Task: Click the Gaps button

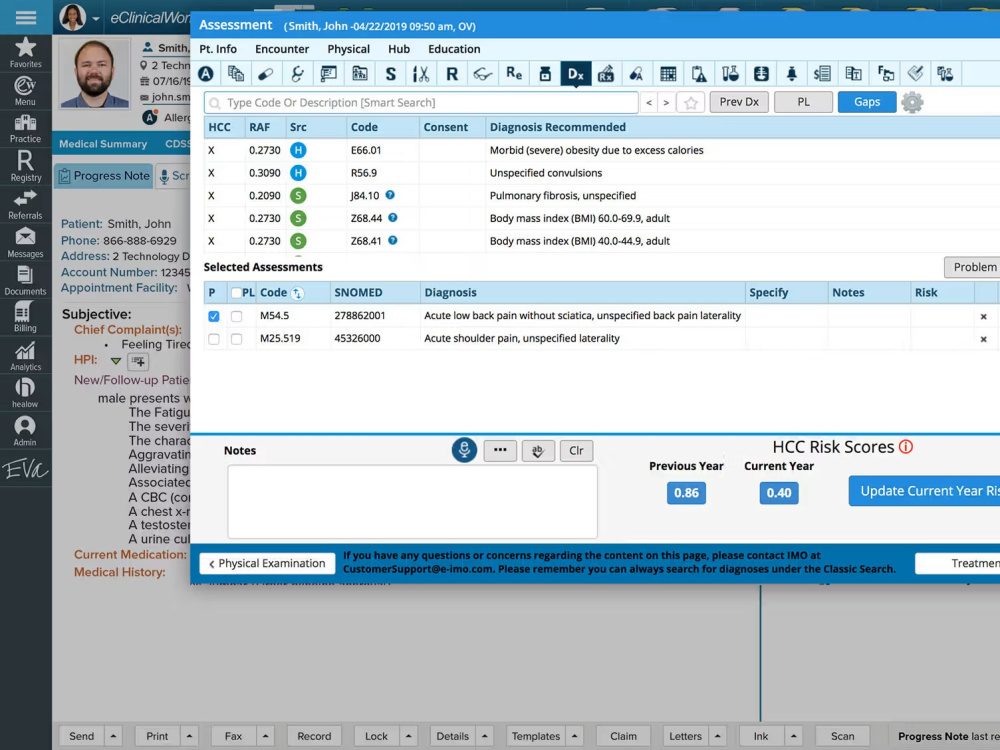Action: (x=867, y=102)
